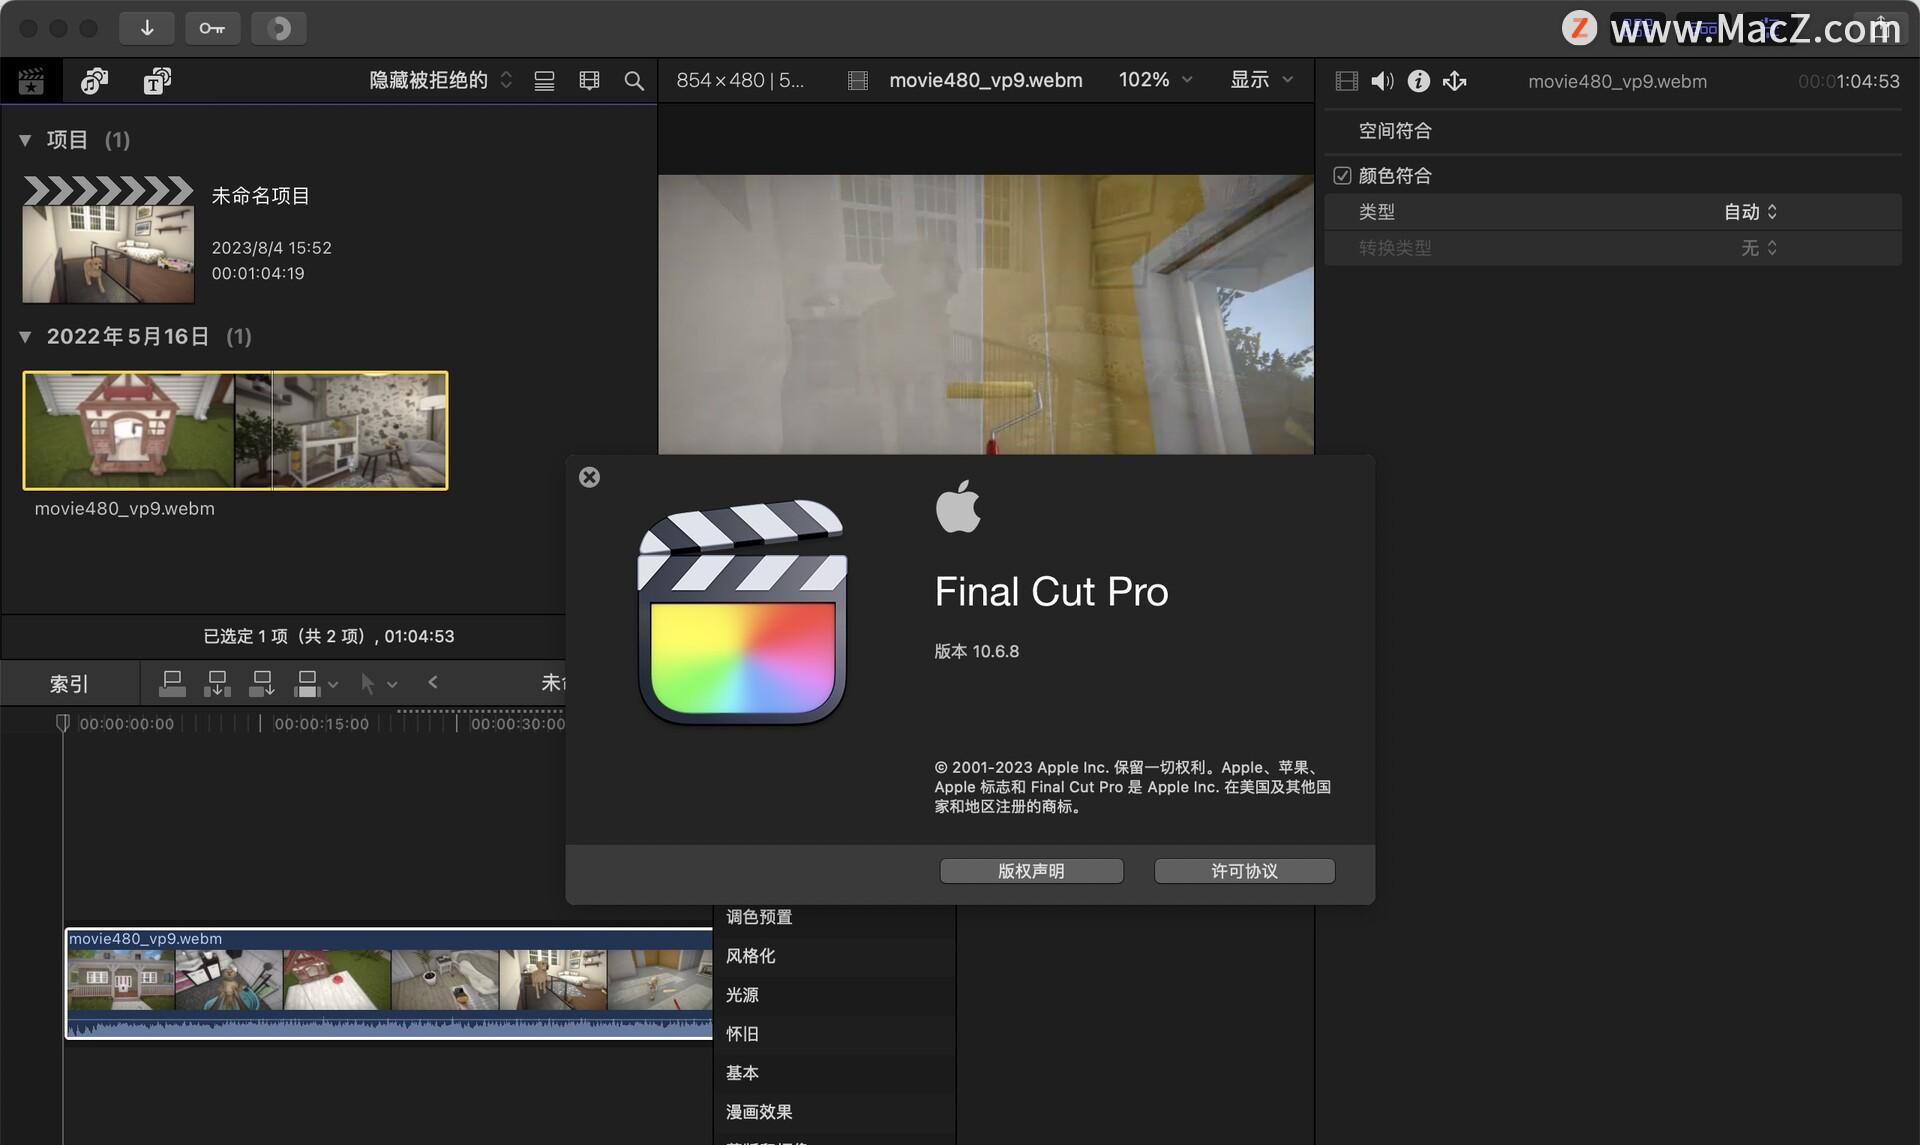Click append clip to storyline icon

coord(262,683)
